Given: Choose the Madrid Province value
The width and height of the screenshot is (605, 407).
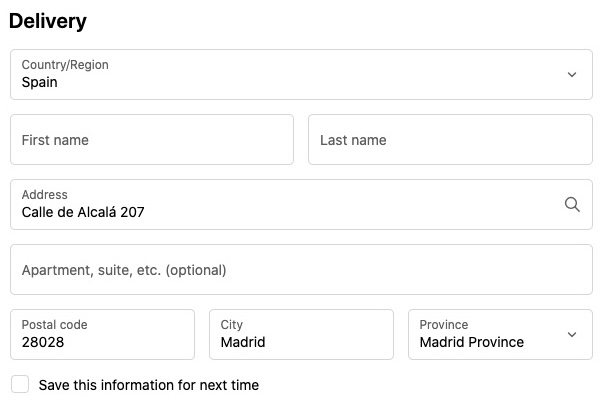Looking at the screenshot, I should point(471,342).
